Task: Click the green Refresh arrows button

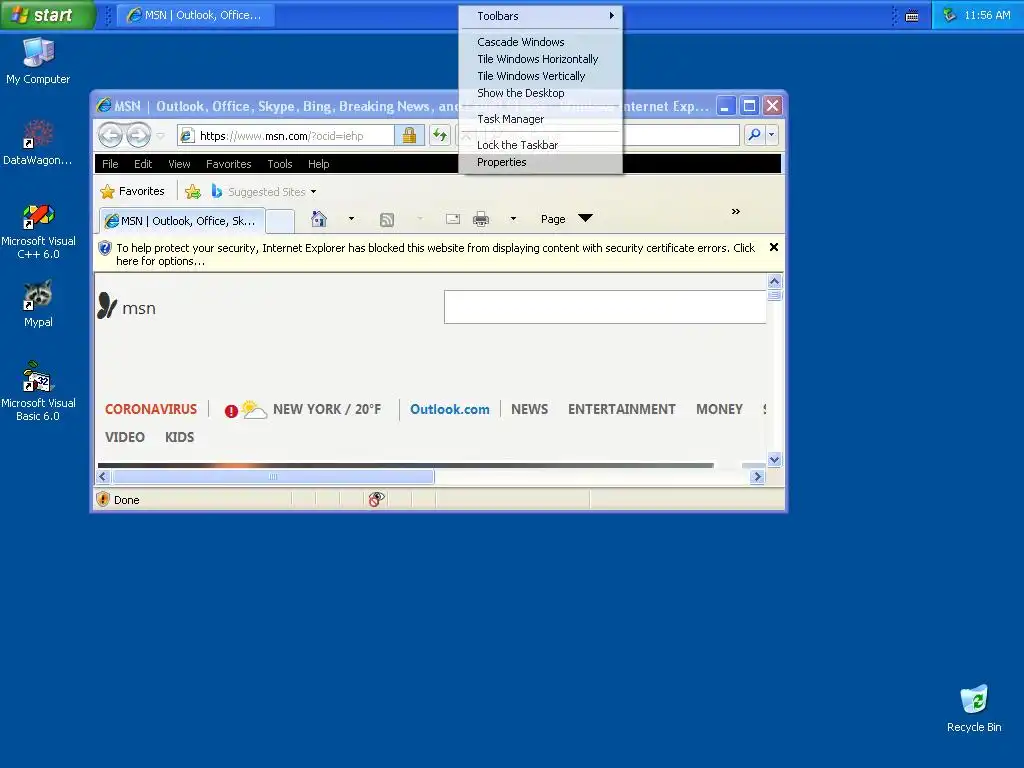Action: click(440, 135)
